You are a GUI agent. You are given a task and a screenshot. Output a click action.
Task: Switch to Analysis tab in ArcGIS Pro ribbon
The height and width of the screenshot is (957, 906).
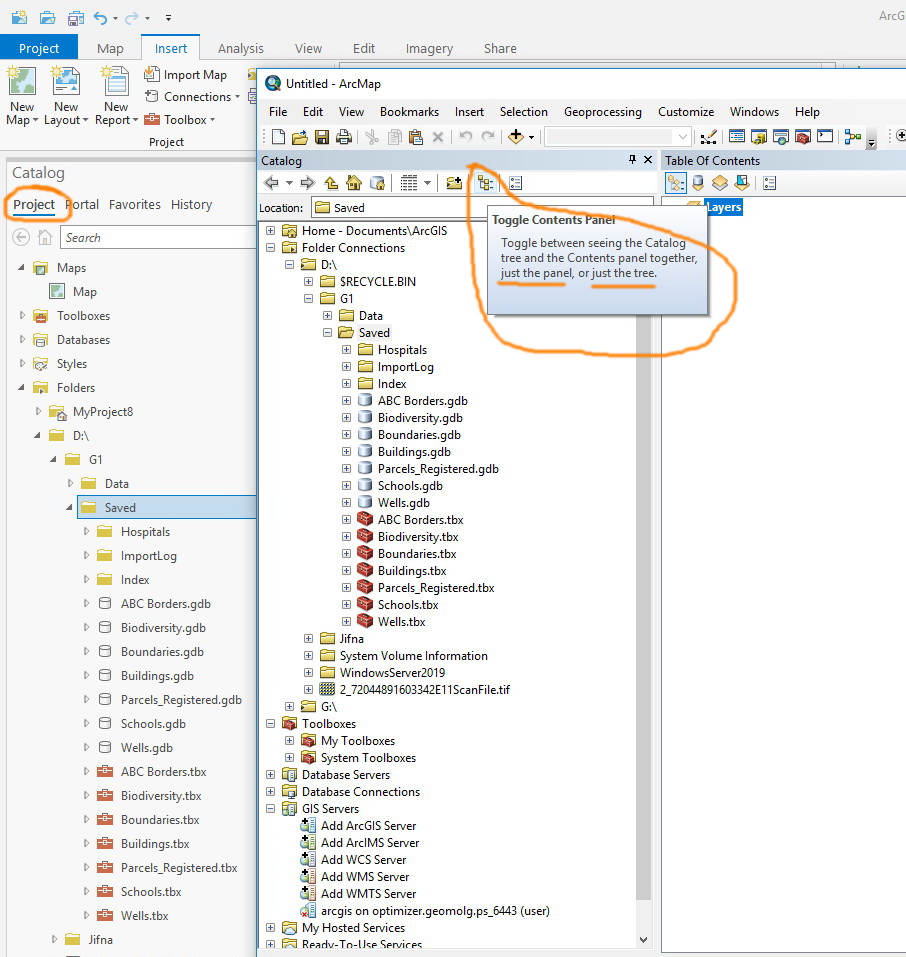coord(241,48)
